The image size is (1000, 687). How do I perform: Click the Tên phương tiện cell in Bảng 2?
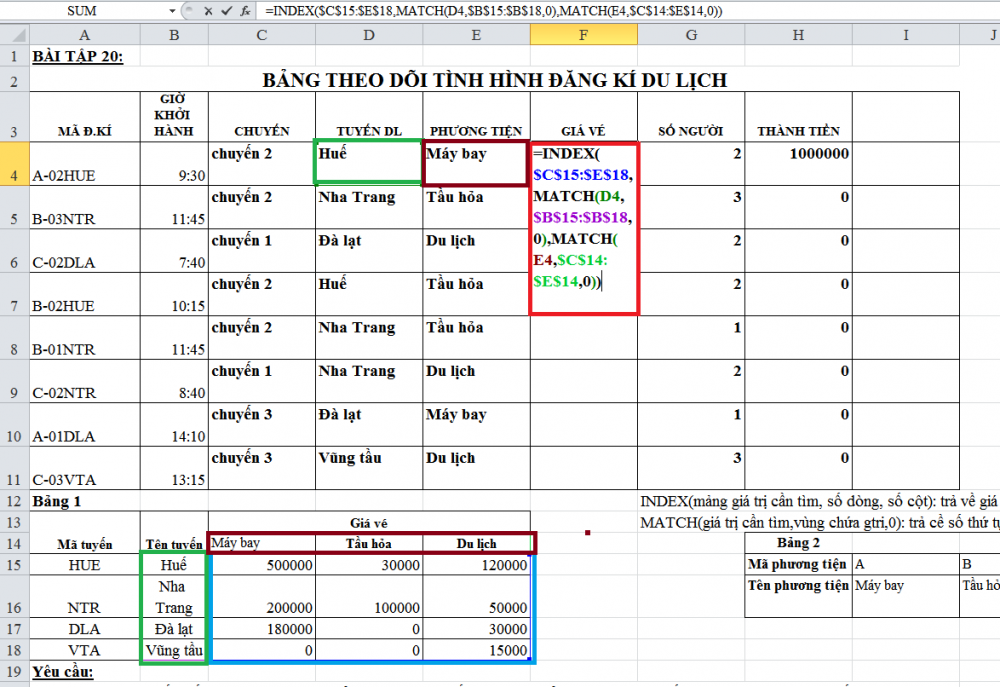pos(798,585)
